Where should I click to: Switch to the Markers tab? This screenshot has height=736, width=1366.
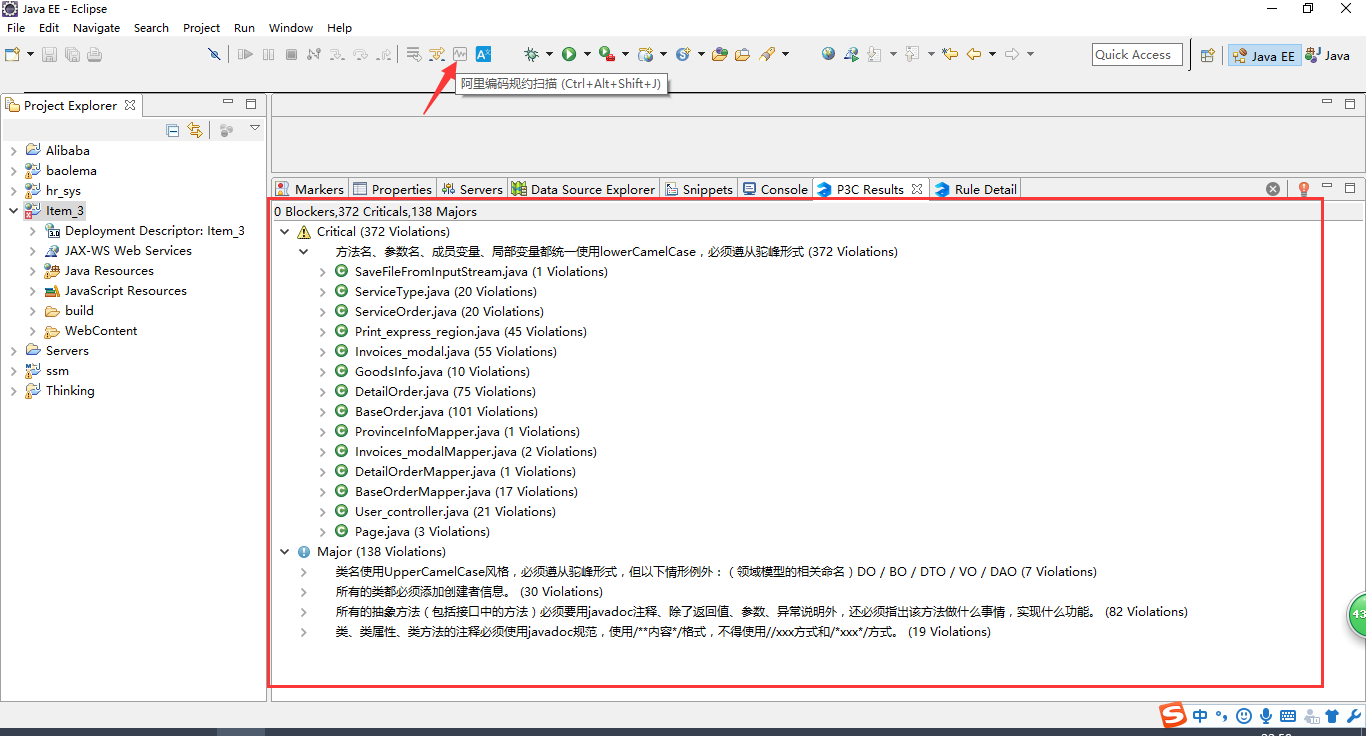pos(310,189)
